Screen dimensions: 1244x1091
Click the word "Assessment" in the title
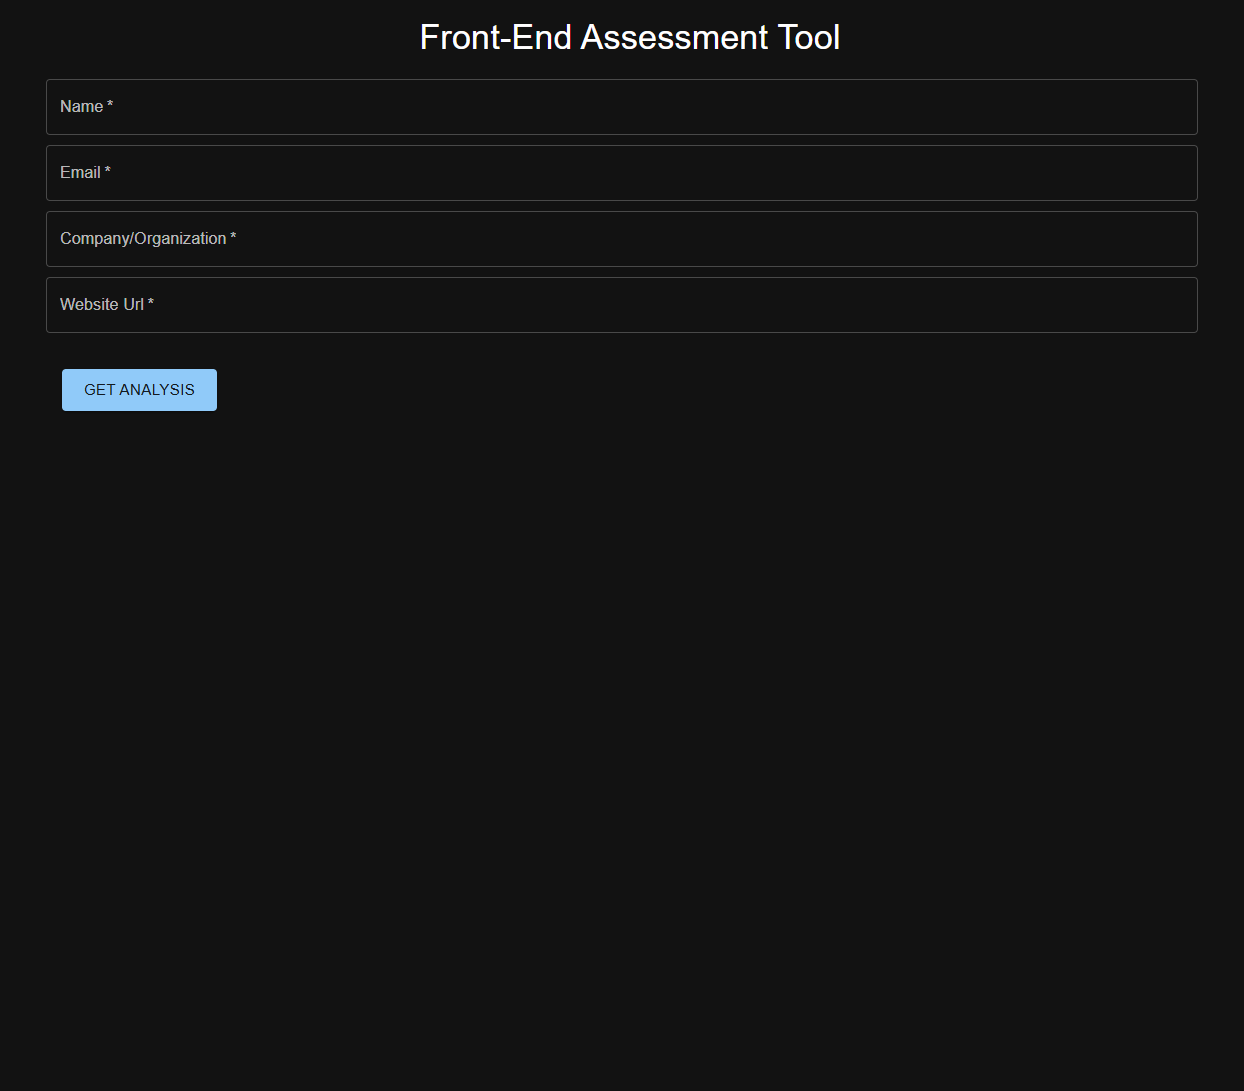tap(674, 37)
